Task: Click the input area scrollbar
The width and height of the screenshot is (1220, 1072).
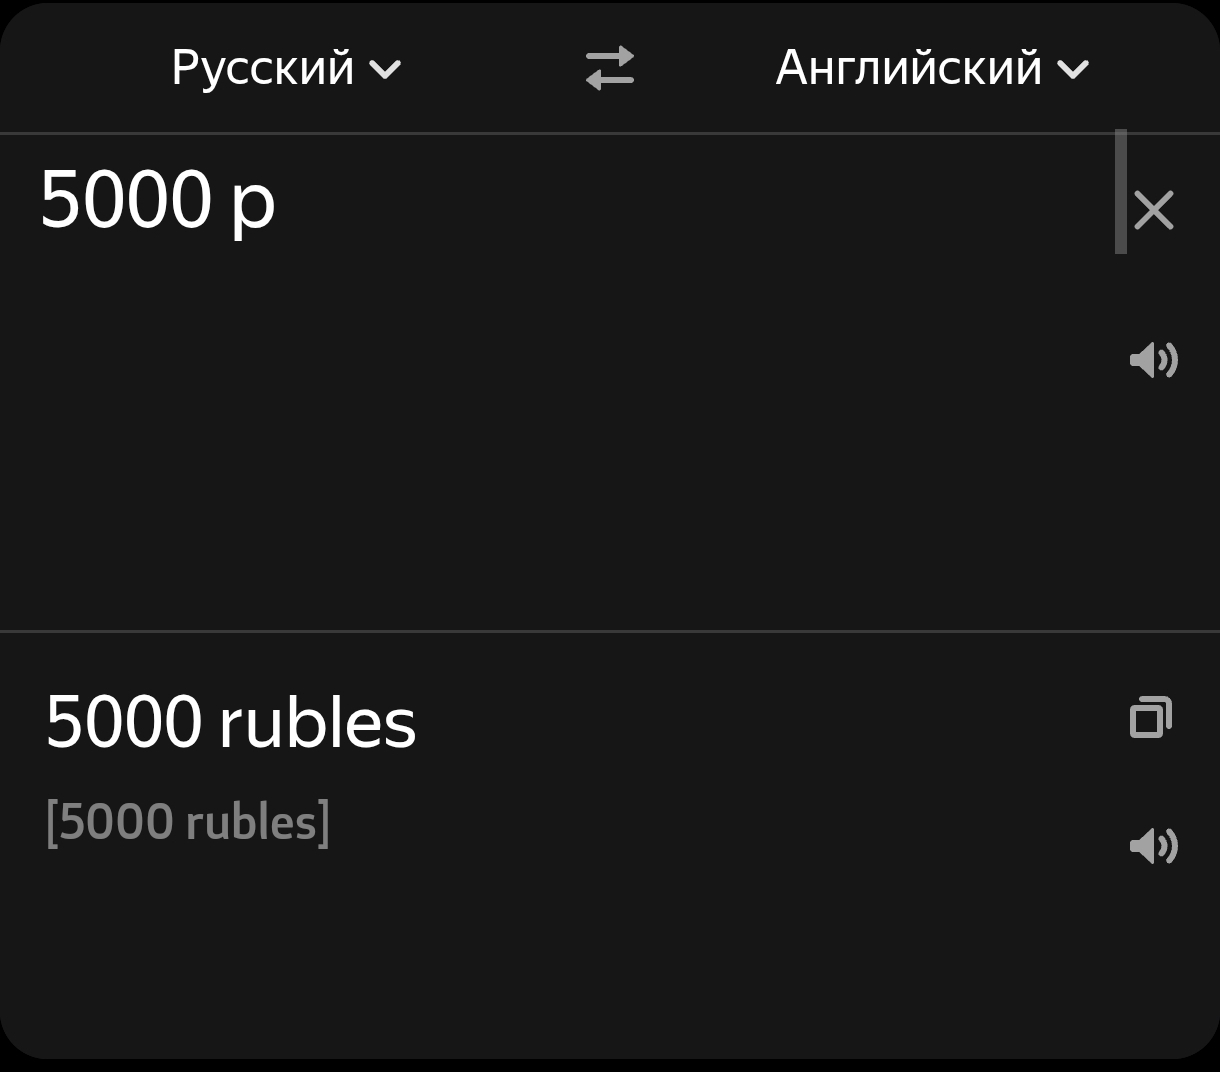Action: tap(1121, 192)
